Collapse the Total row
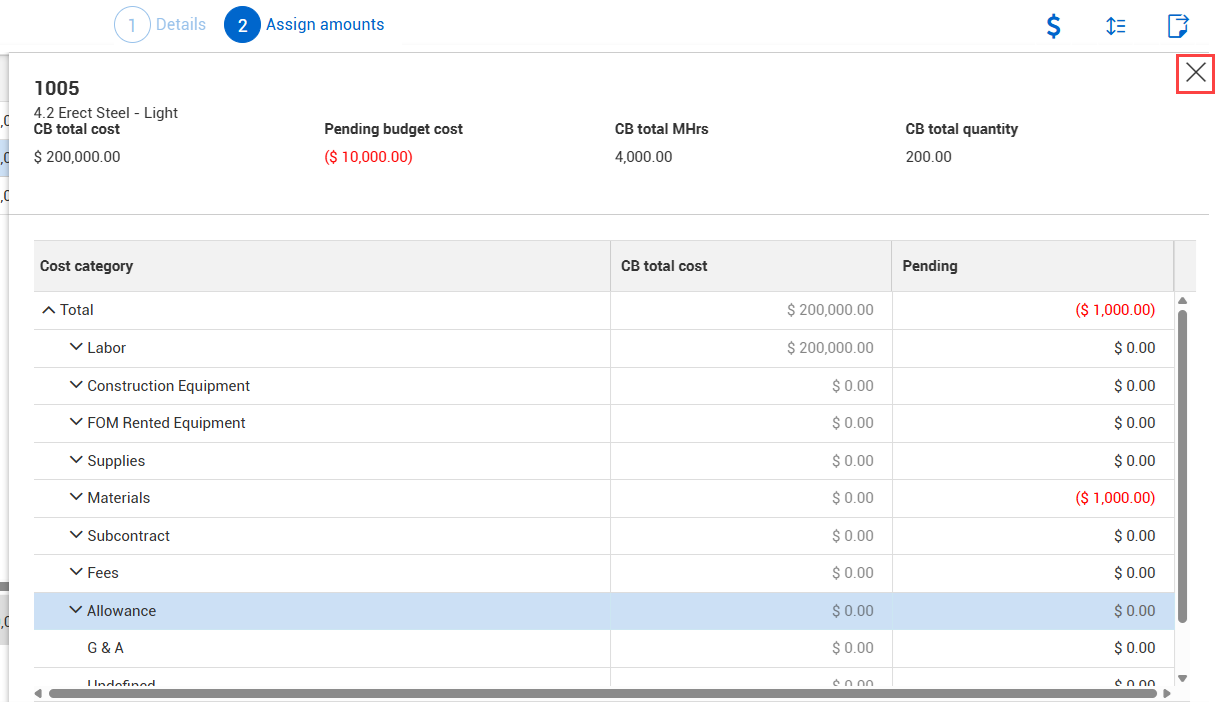 (x=48, y=310)
